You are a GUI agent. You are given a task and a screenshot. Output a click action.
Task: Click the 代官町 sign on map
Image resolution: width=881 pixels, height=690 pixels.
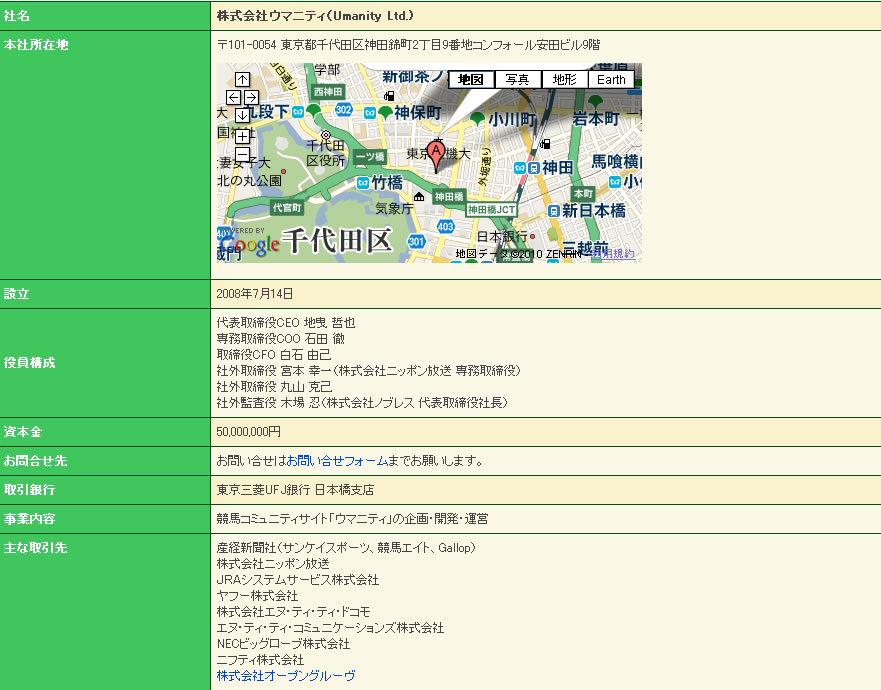pyautogui.click(x=287, y=208)
